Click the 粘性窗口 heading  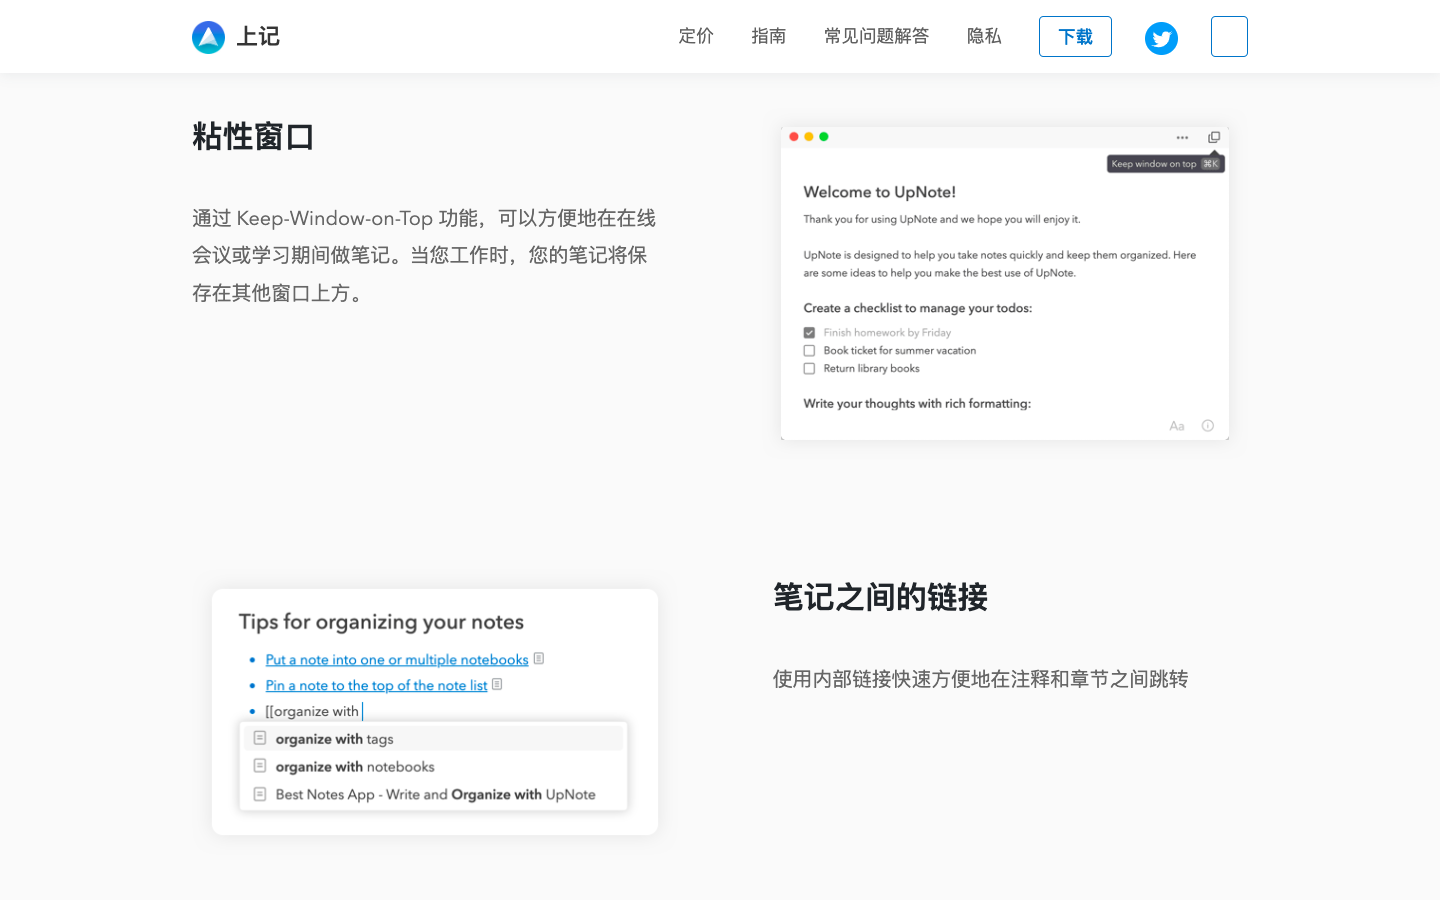click(253, 136)
